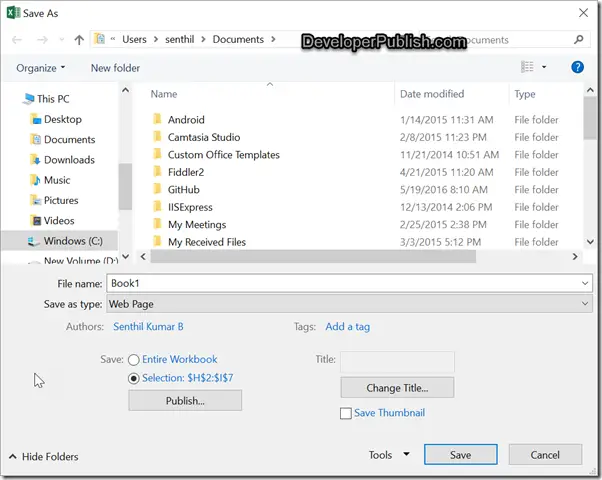Click the My Received Files folder icon
The width and height of the screenshot is (602, 480).
[157, 242]
